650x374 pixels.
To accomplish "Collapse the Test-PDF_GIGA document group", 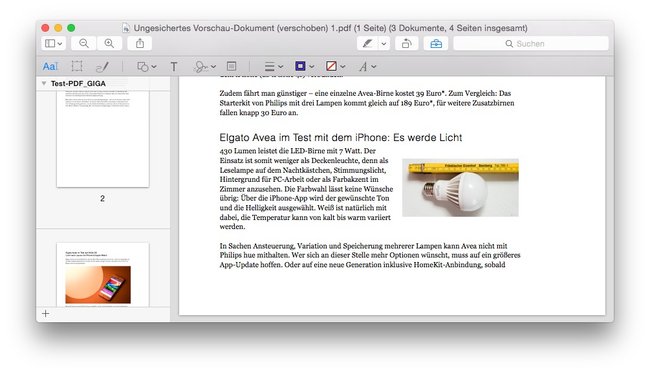I will click(44, 83).
